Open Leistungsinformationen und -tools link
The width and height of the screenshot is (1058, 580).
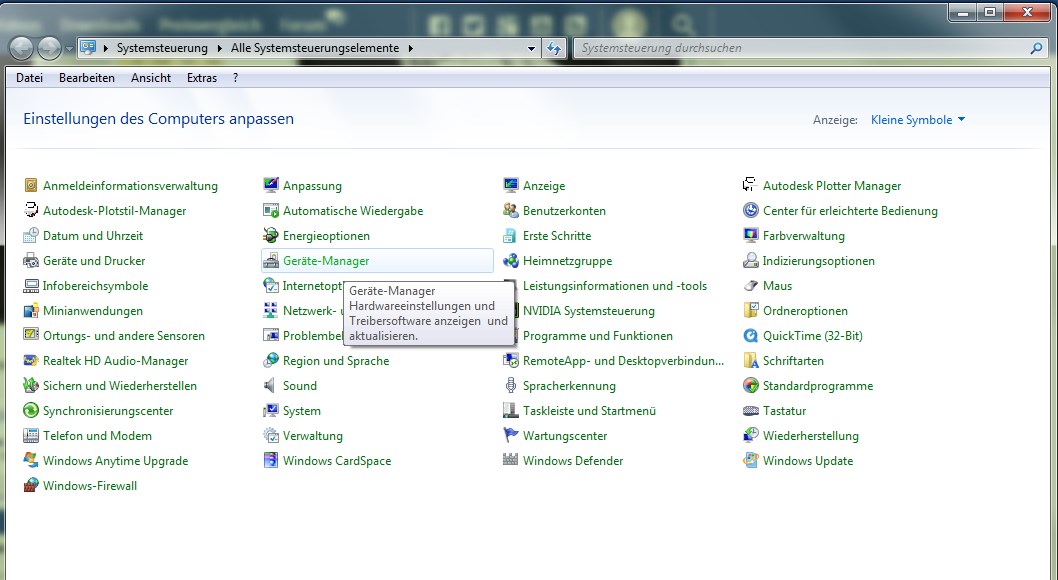click(x=615, y=285)
